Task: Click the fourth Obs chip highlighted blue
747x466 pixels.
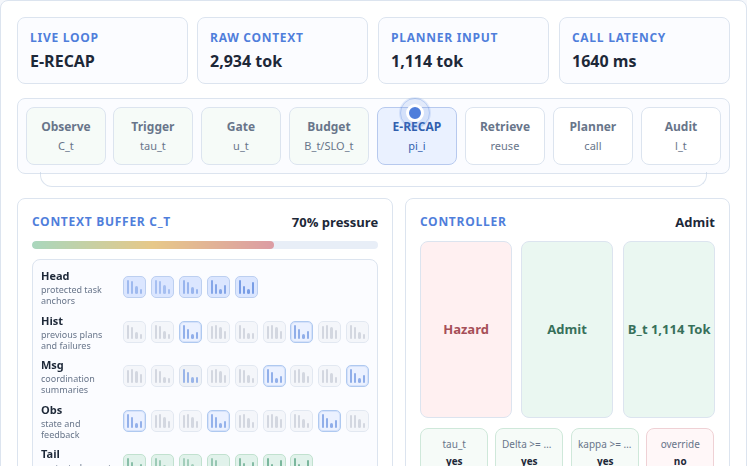Action: [x=218, y=421]
